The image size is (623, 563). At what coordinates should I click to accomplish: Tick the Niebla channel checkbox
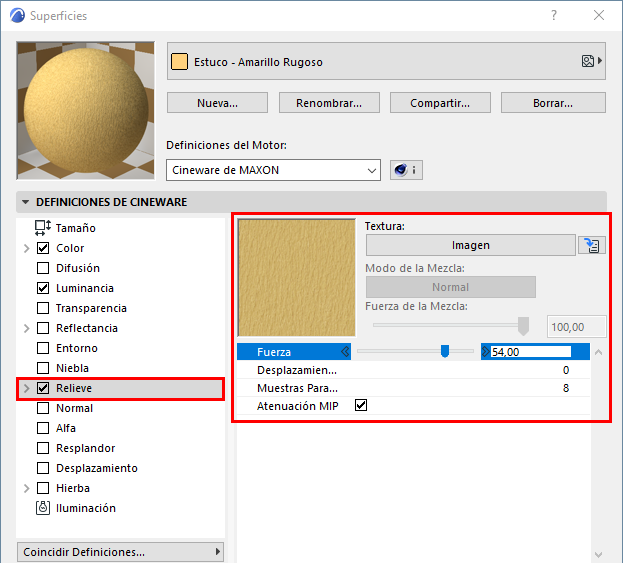(43, 368)
